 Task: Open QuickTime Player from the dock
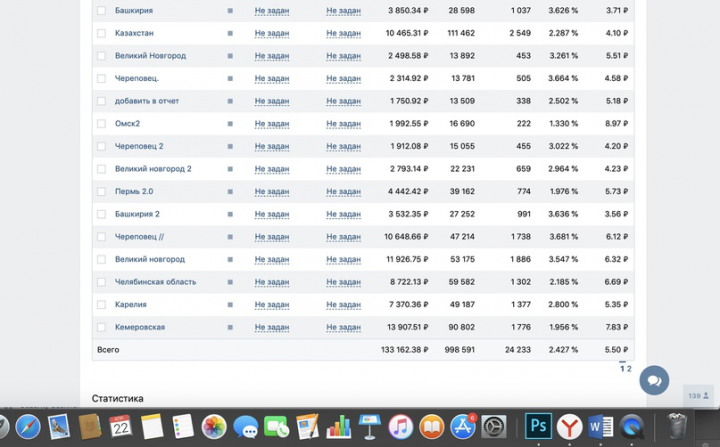632,427
